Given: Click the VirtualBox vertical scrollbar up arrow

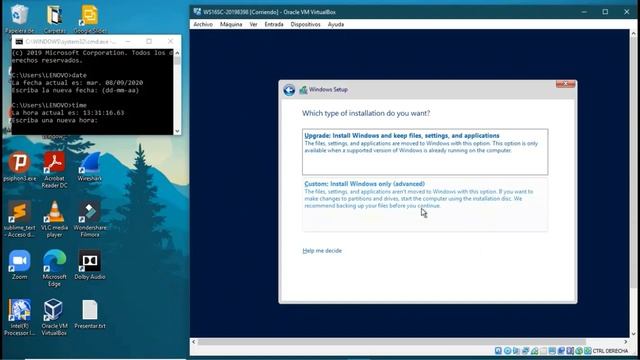Looking at the screenshot, I should click(634, 33).
